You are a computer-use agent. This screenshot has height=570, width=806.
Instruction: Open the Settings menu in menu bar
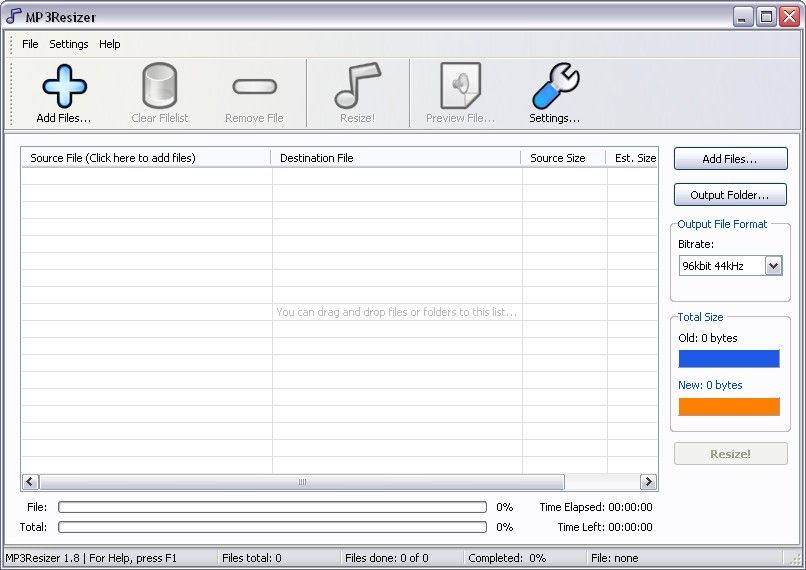coord(69,44)
